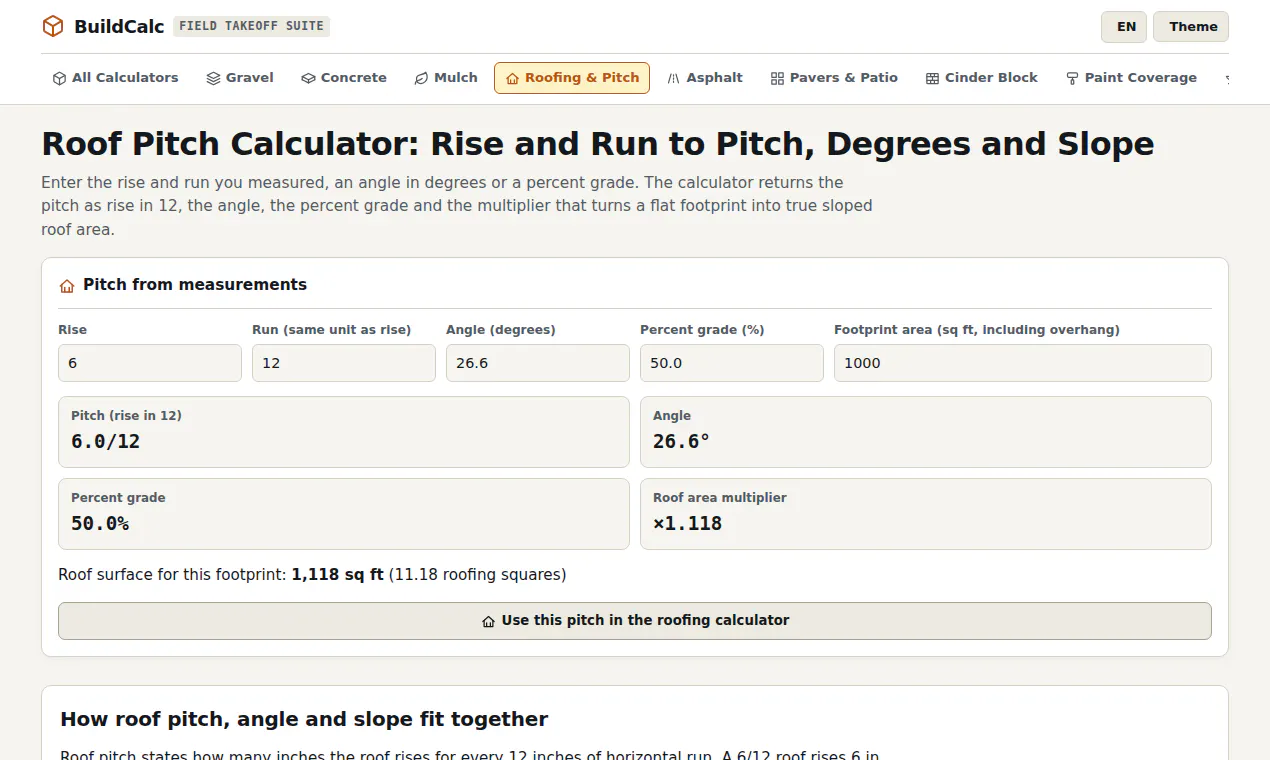Open the Paint Coverage tab
Image resolution: width=1270 pixels, height=760 pixels.
point(1131,78)
